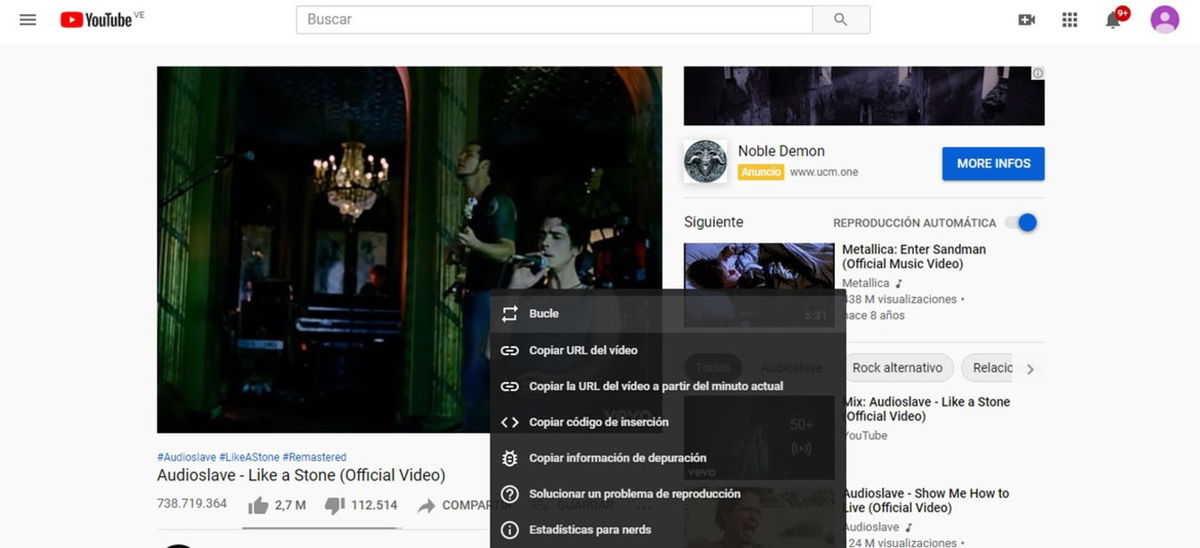1200x548 pixels.
Task: Click the share arrow icon
Action: 427,505
